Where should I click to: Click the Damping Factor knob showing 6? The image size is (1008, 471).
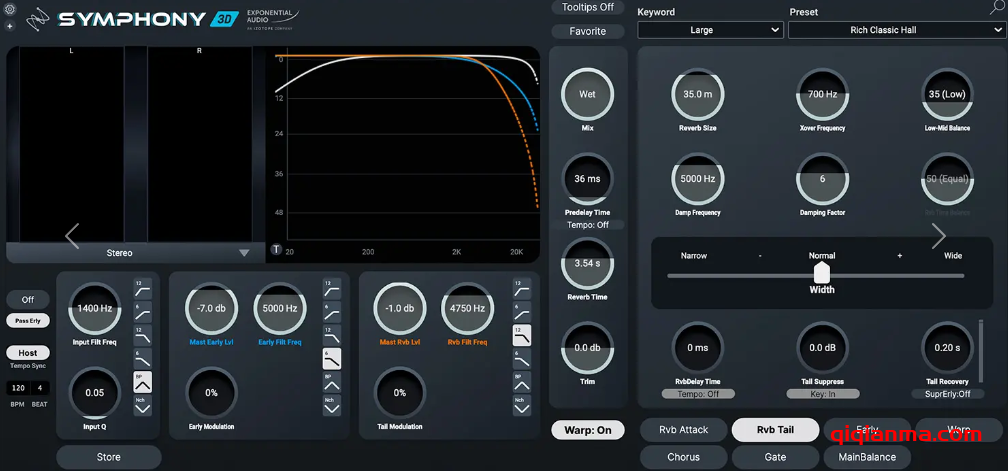click(x=822, y=179)
